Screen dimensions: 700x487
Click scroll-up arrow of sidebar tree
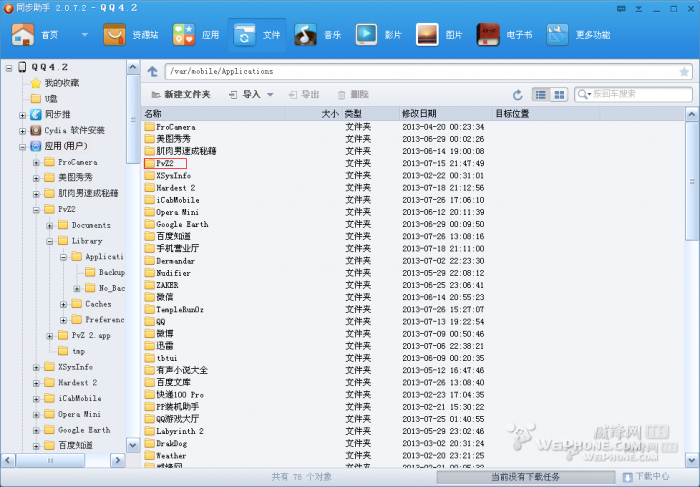pyautogui.click(x=133, y=67)
